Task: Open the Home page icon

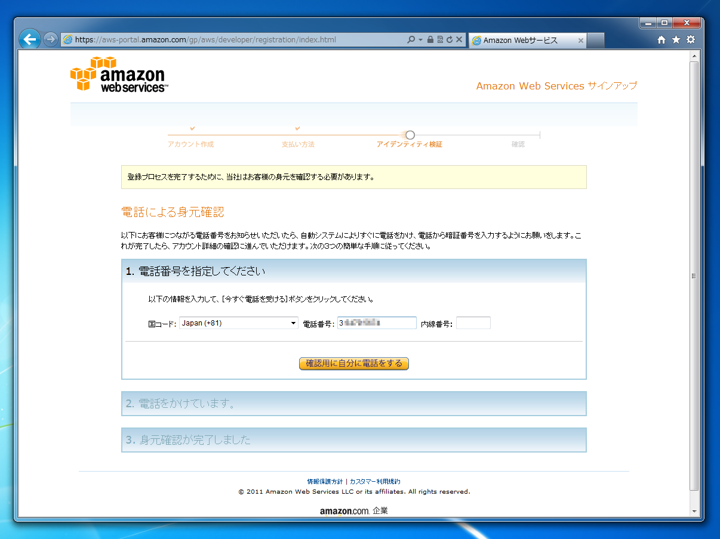Action: point(661,40)
